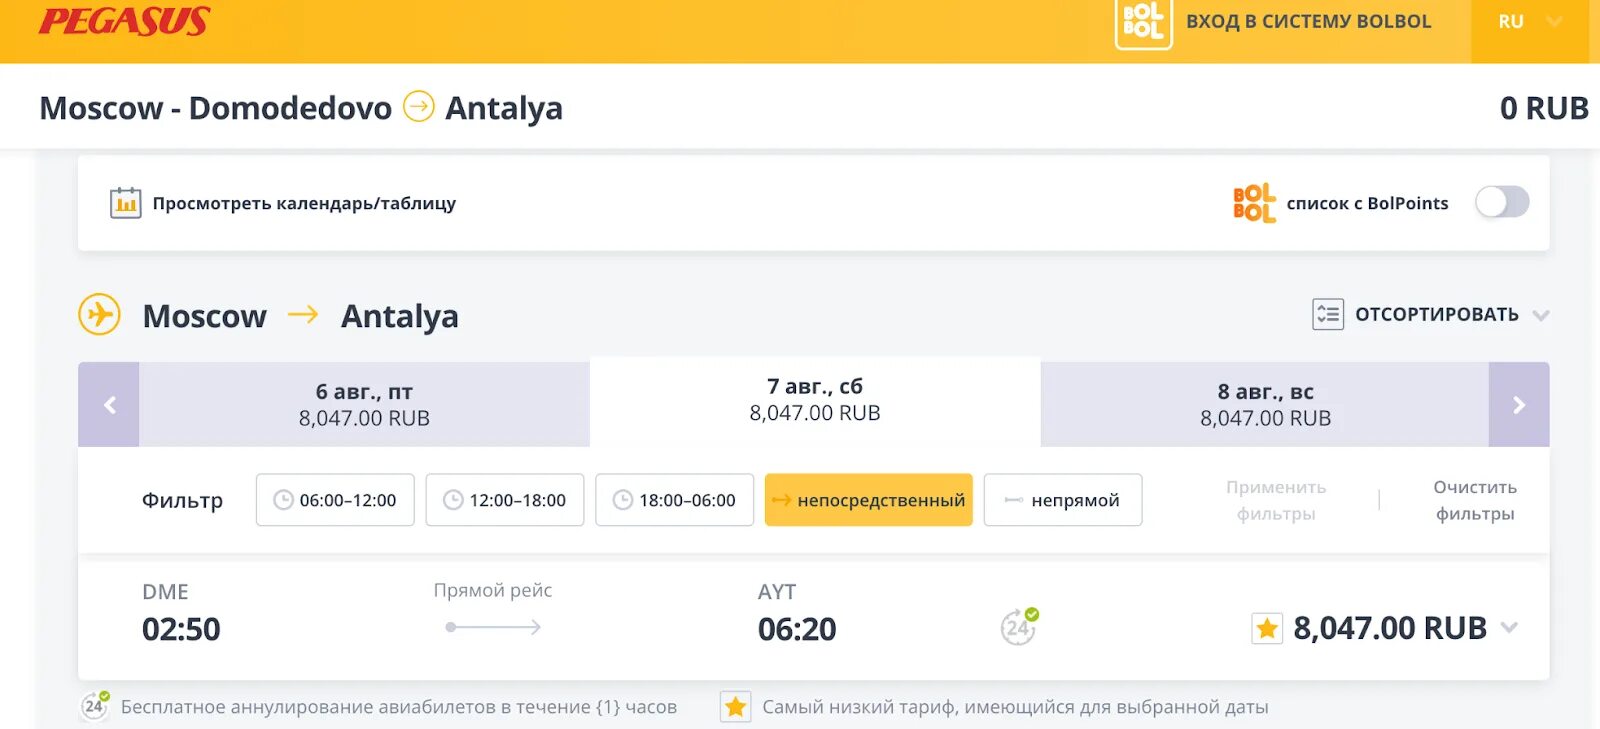This screenshot has height=729, width=1600.
Task: Select the 6 авг., пт date tab
Action: point(364,404)
